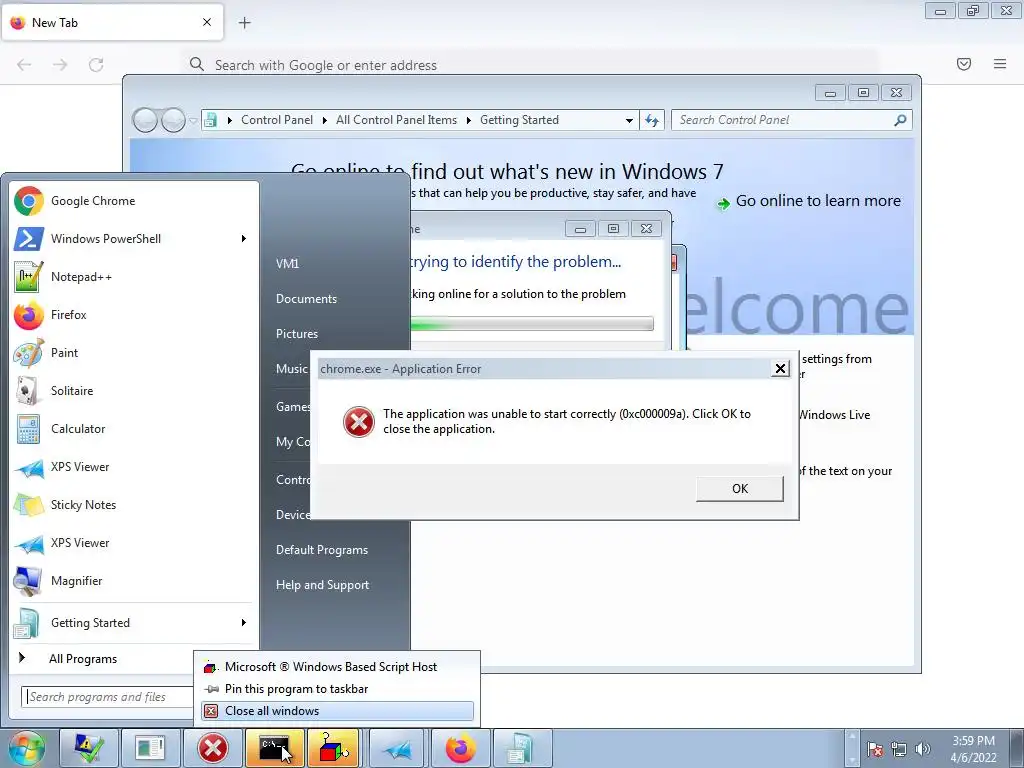This screenshot has height=768, width=1024.
Task: Open Command Prompt taskbar button
Action: [275, 748]
